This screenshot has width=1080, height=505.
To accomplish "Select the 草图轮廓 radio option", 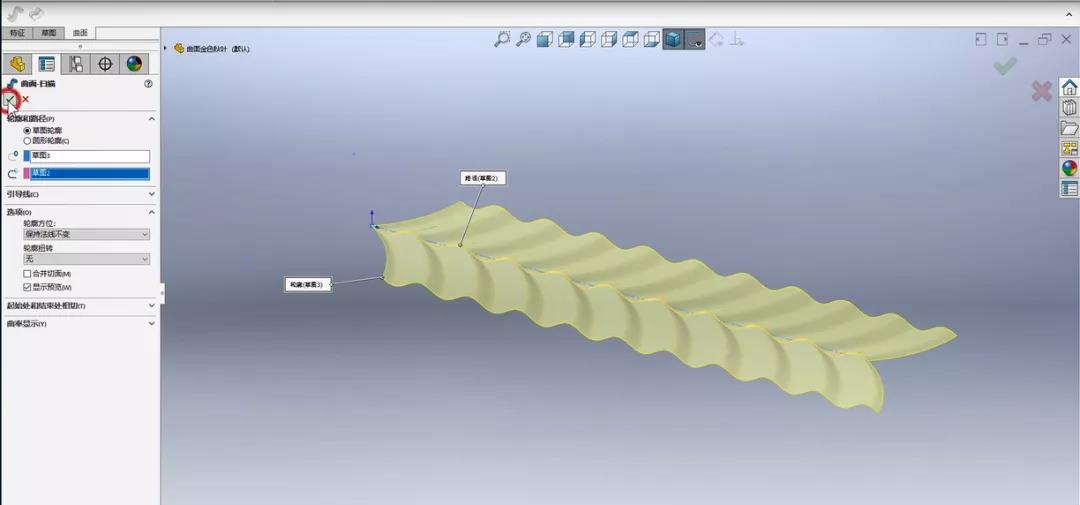I will (28, 130).
